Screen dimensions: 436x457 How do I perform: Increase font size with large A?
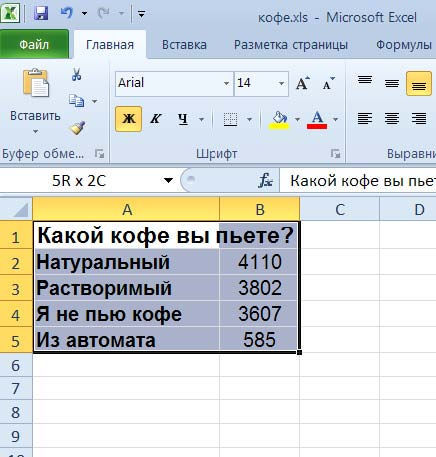(303, 83)
